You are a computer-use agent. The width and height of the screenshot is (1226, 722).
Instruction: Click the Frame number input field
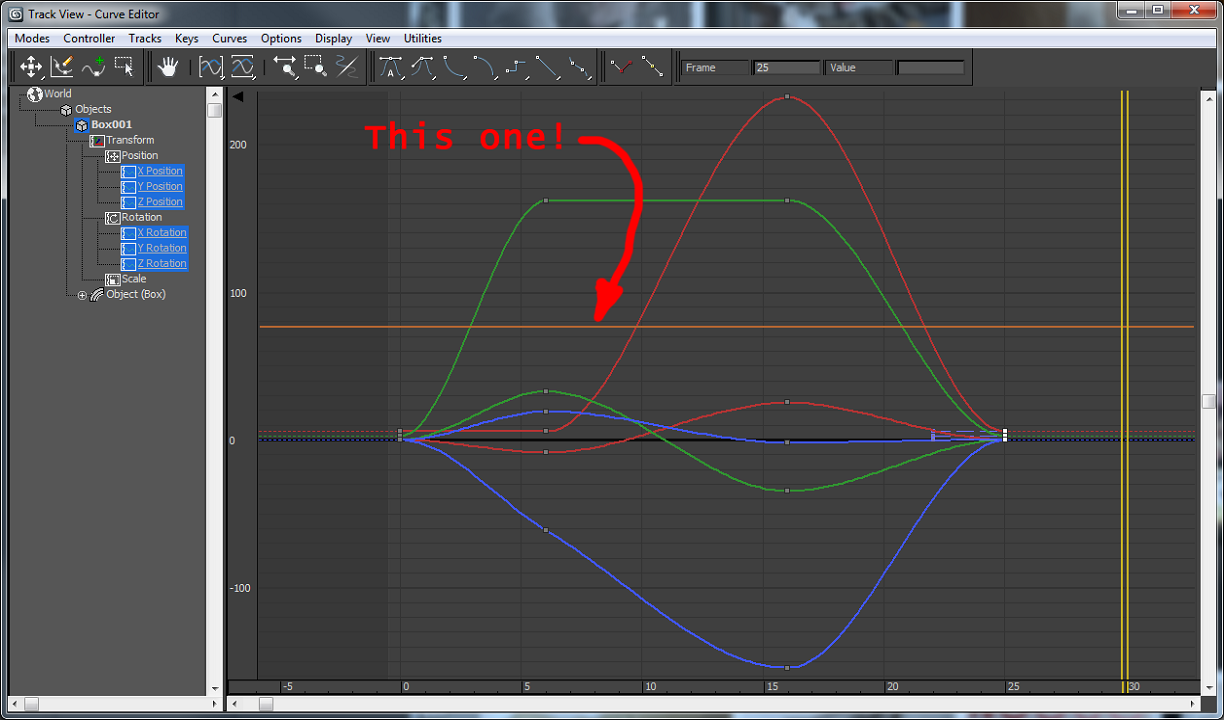coord(786,67)
